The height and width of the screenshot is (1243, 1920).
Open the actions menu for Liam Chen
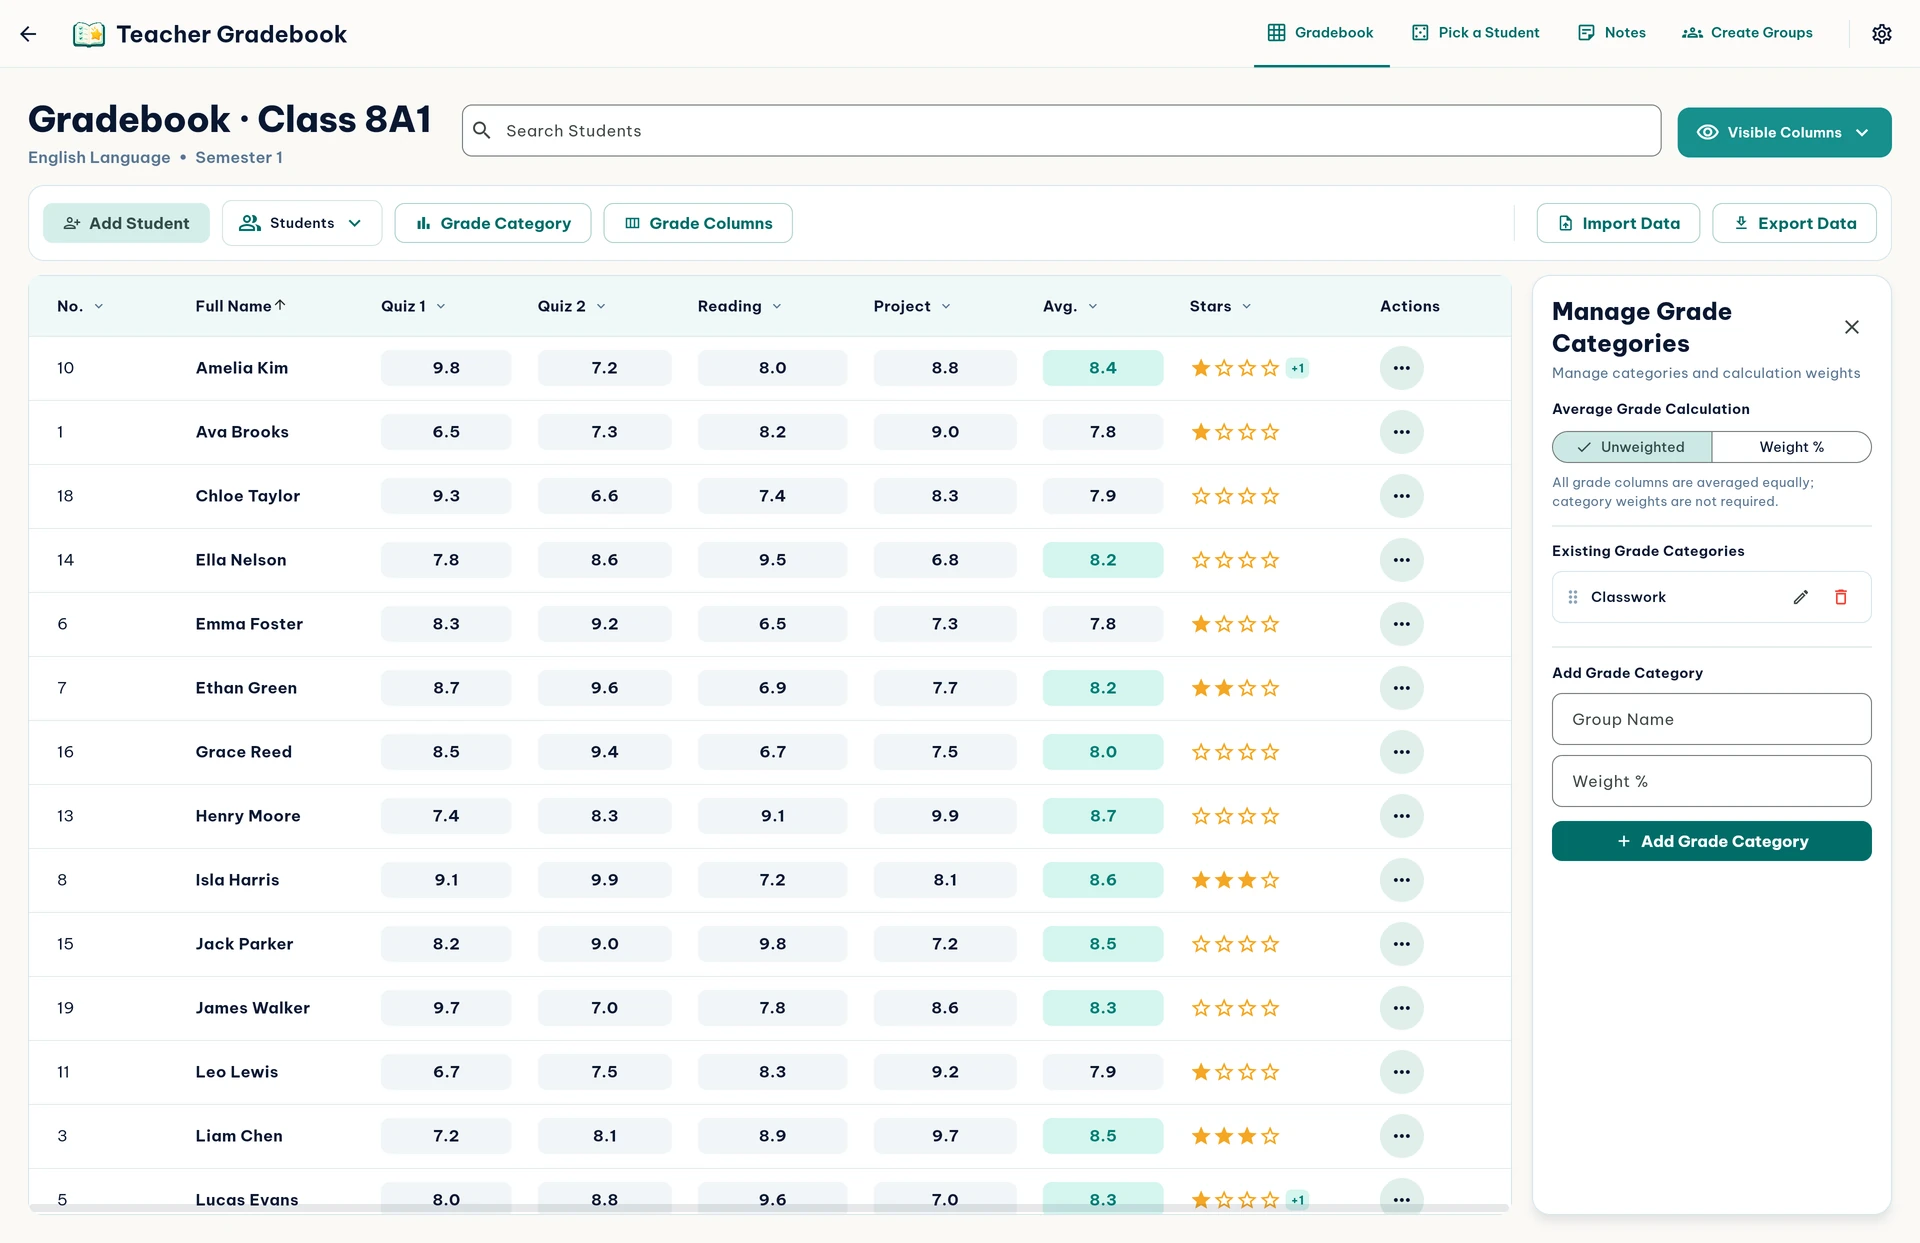click(1402, 1136)
